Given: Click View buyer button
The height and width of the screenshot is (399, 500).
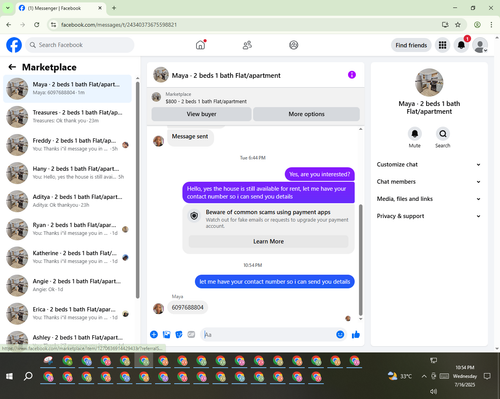Looking at the screenshot, I should coord(201,114).
